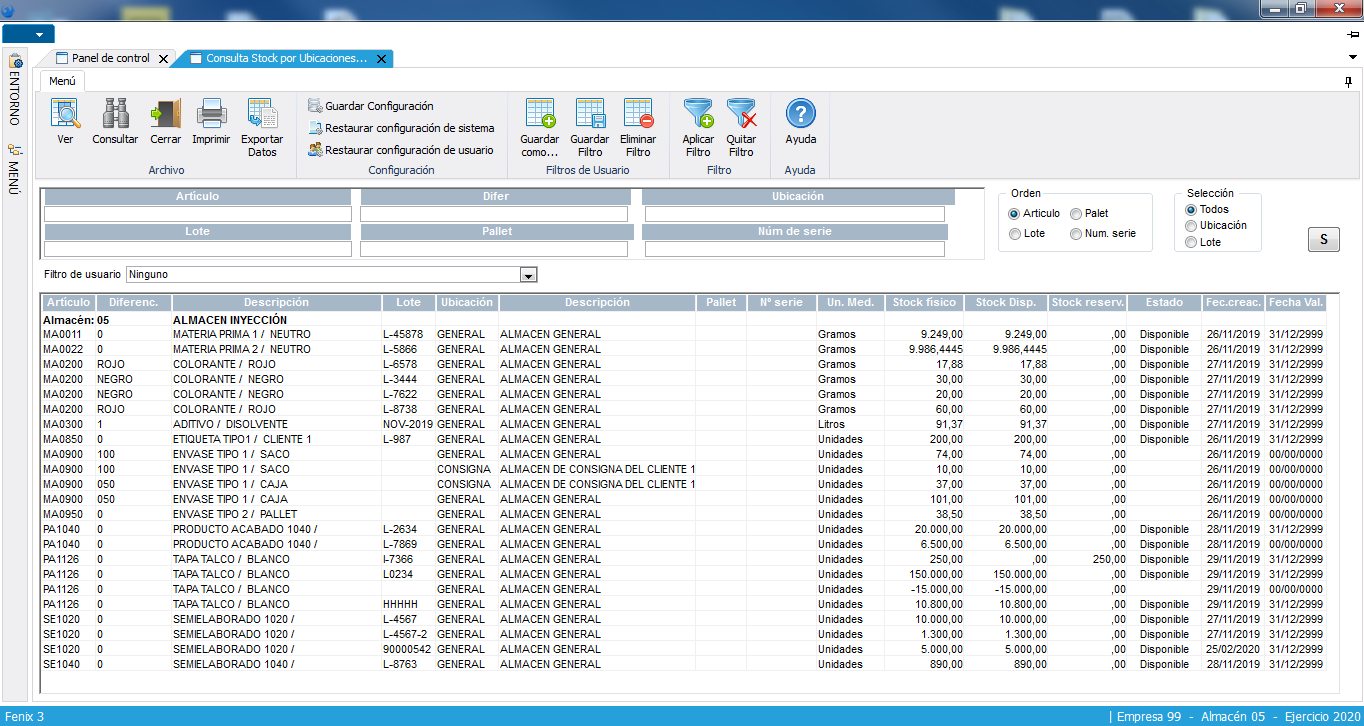Switch to the Panel de control tab
The image size is (1364, 726).
tap(110, 59)
